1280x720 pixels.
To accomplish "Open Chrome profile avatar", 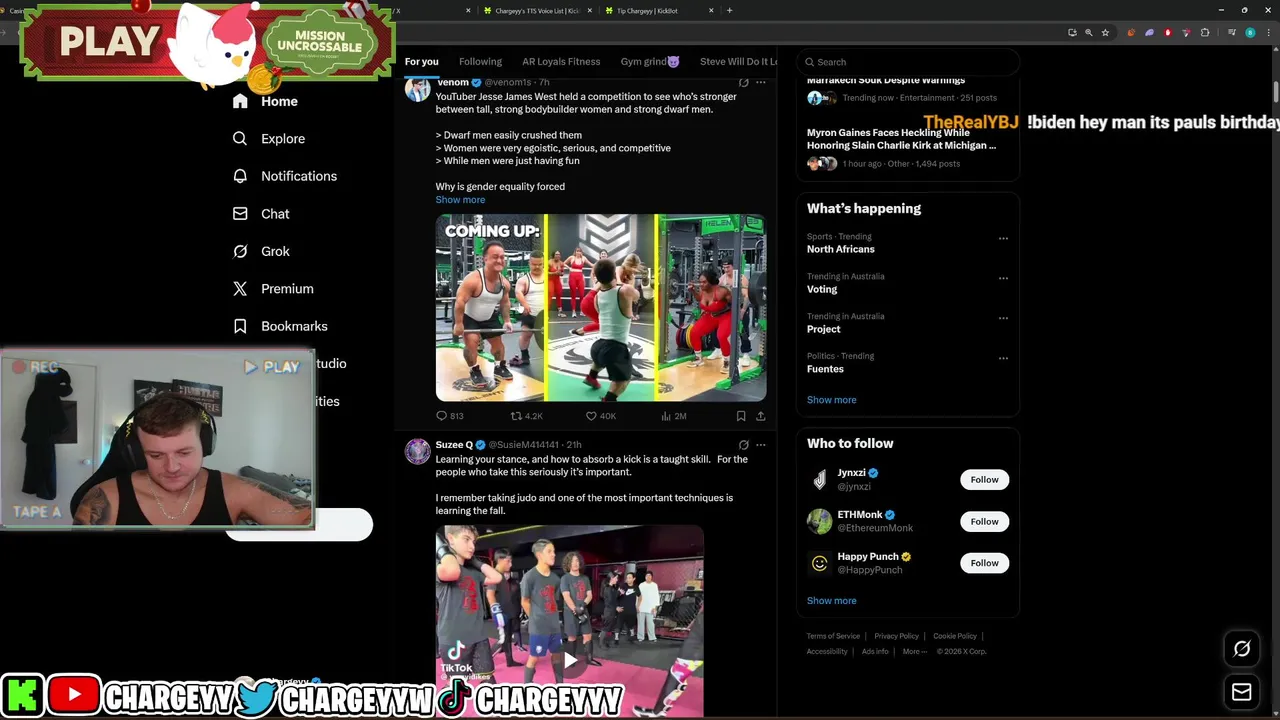I will (1250, 33).
